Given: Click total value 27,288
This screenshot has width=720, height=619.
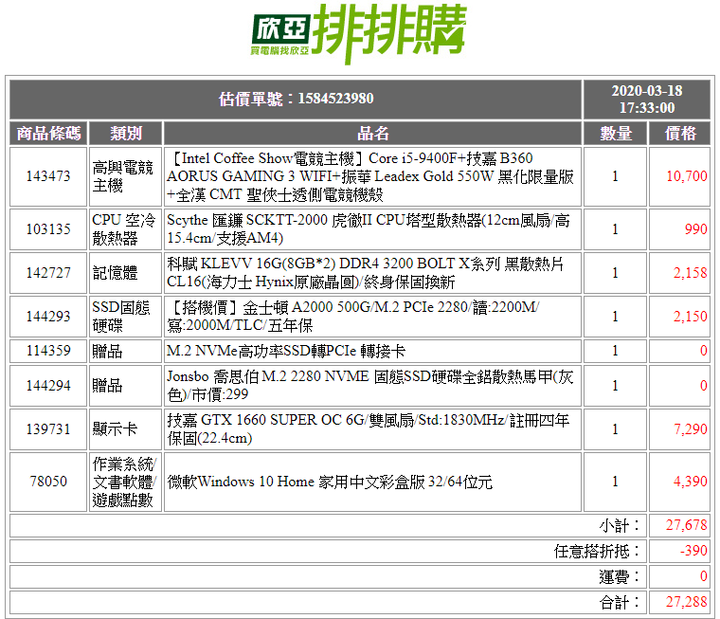Looking at the screenshot, I should 686,602.
